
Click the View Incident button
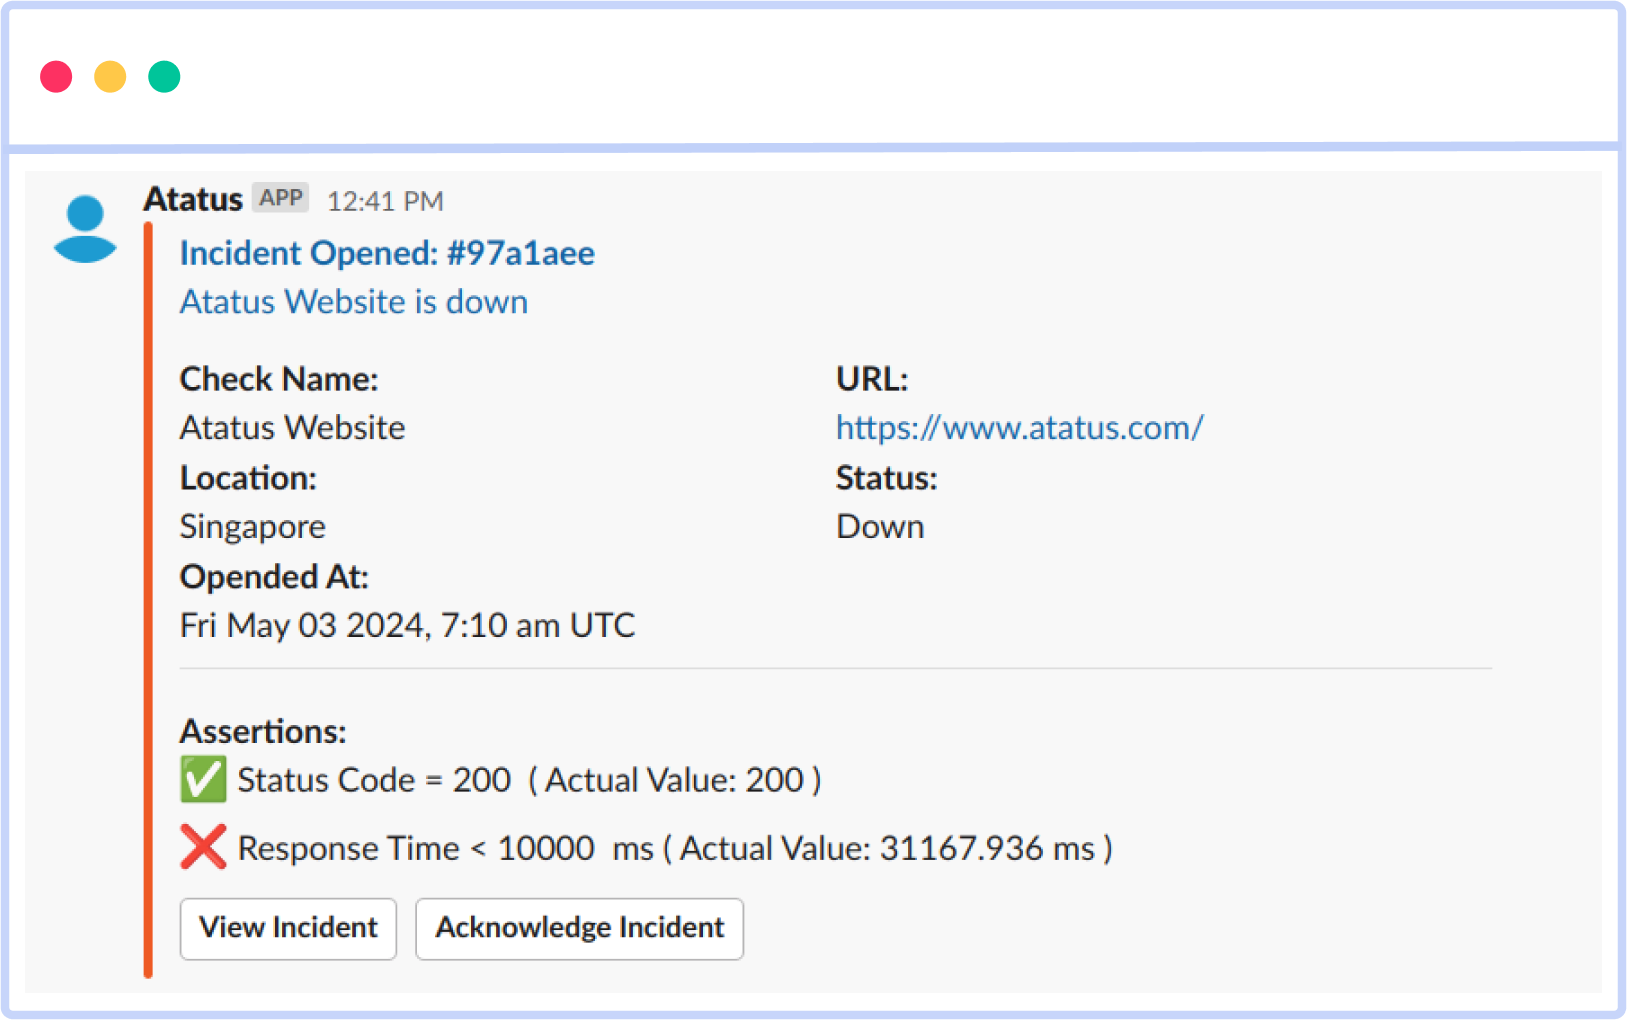pyautogui.click(x=288, y=928)
